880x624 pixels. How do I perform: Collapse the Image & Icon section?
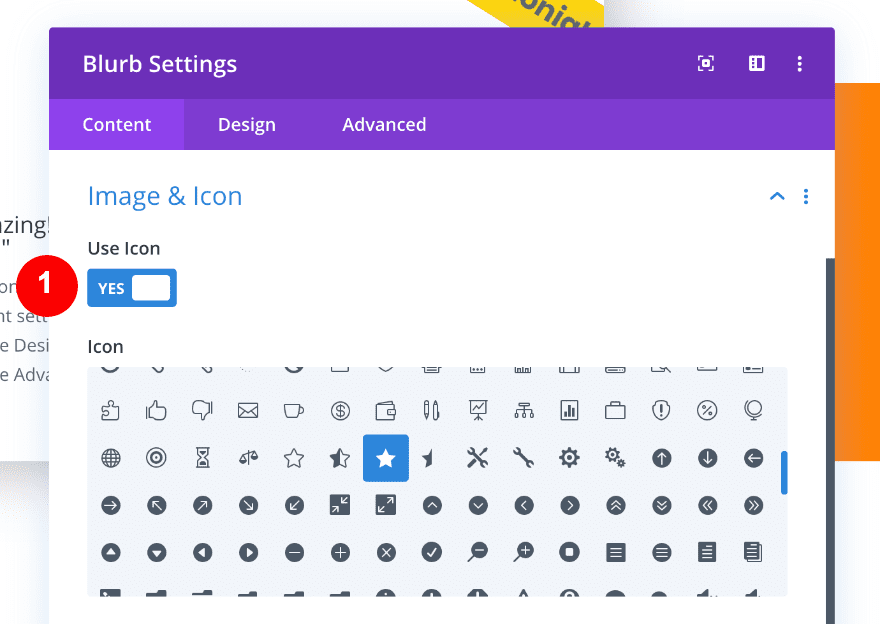tap(777, 196)
